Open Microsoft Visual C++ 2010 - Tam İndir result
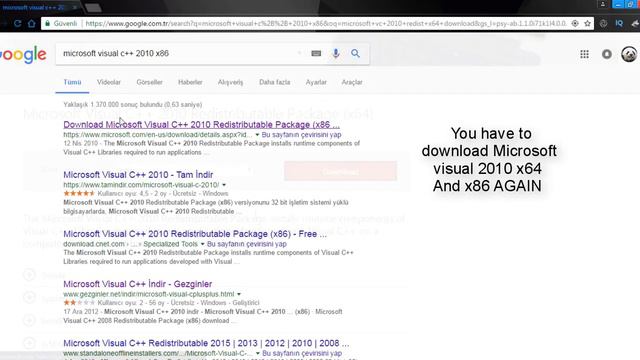 pyautogui.click(x=138, y=175)
